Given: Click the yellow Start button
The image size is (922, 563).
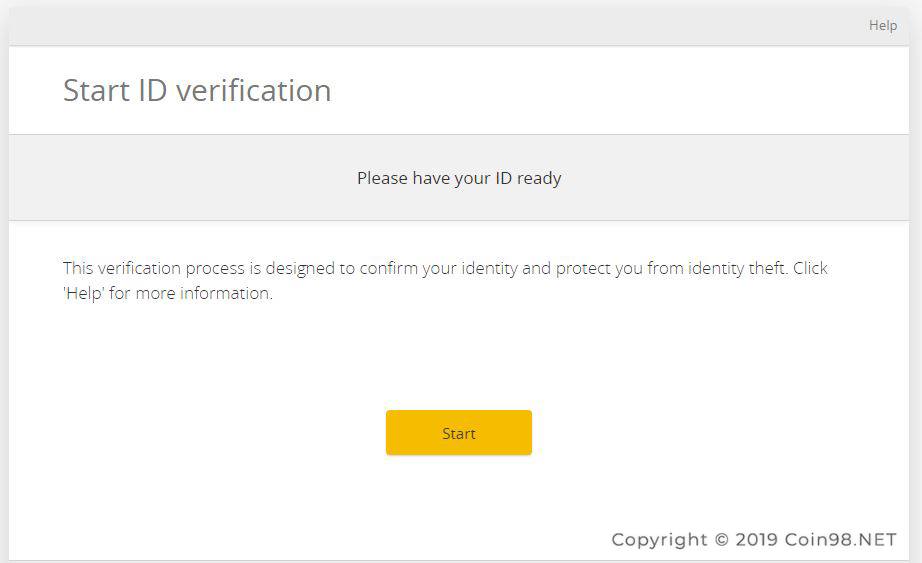Looking at the screenshot, I should (x=459, y=432).
